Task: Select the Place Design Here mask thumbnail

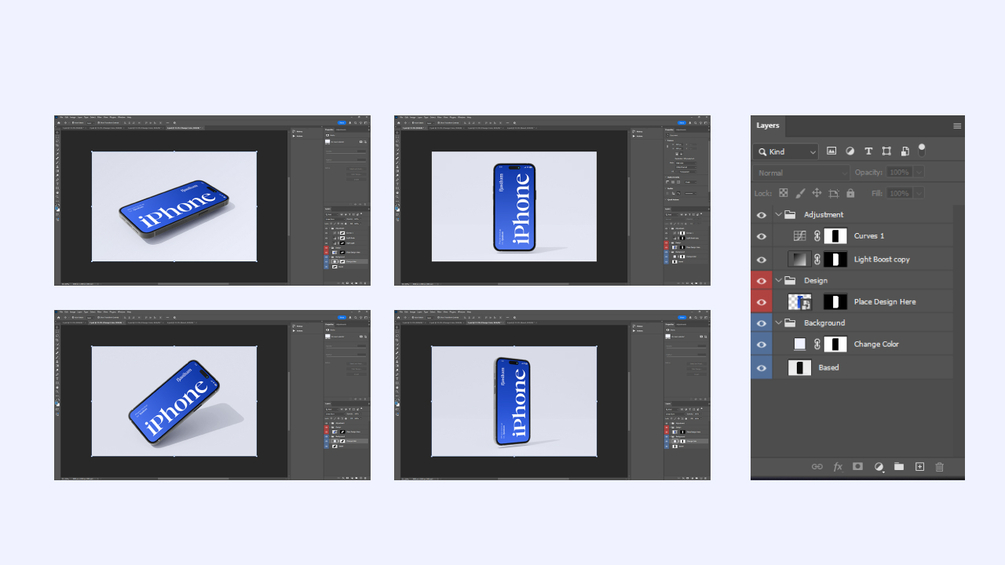Action: pyautogui.click(x=835, y=302)
